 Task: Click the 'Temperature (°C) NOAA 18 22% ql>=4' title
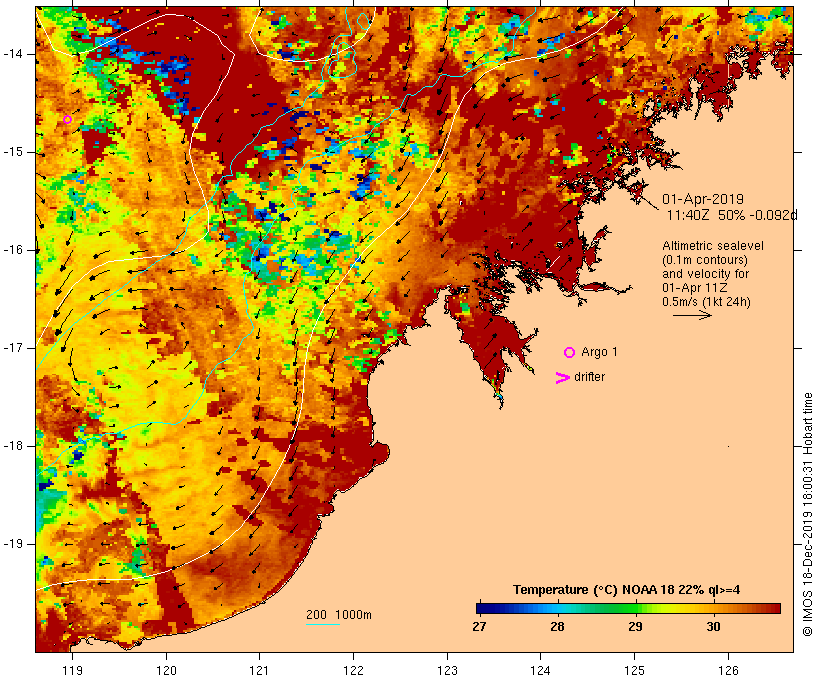coord(627,590)
